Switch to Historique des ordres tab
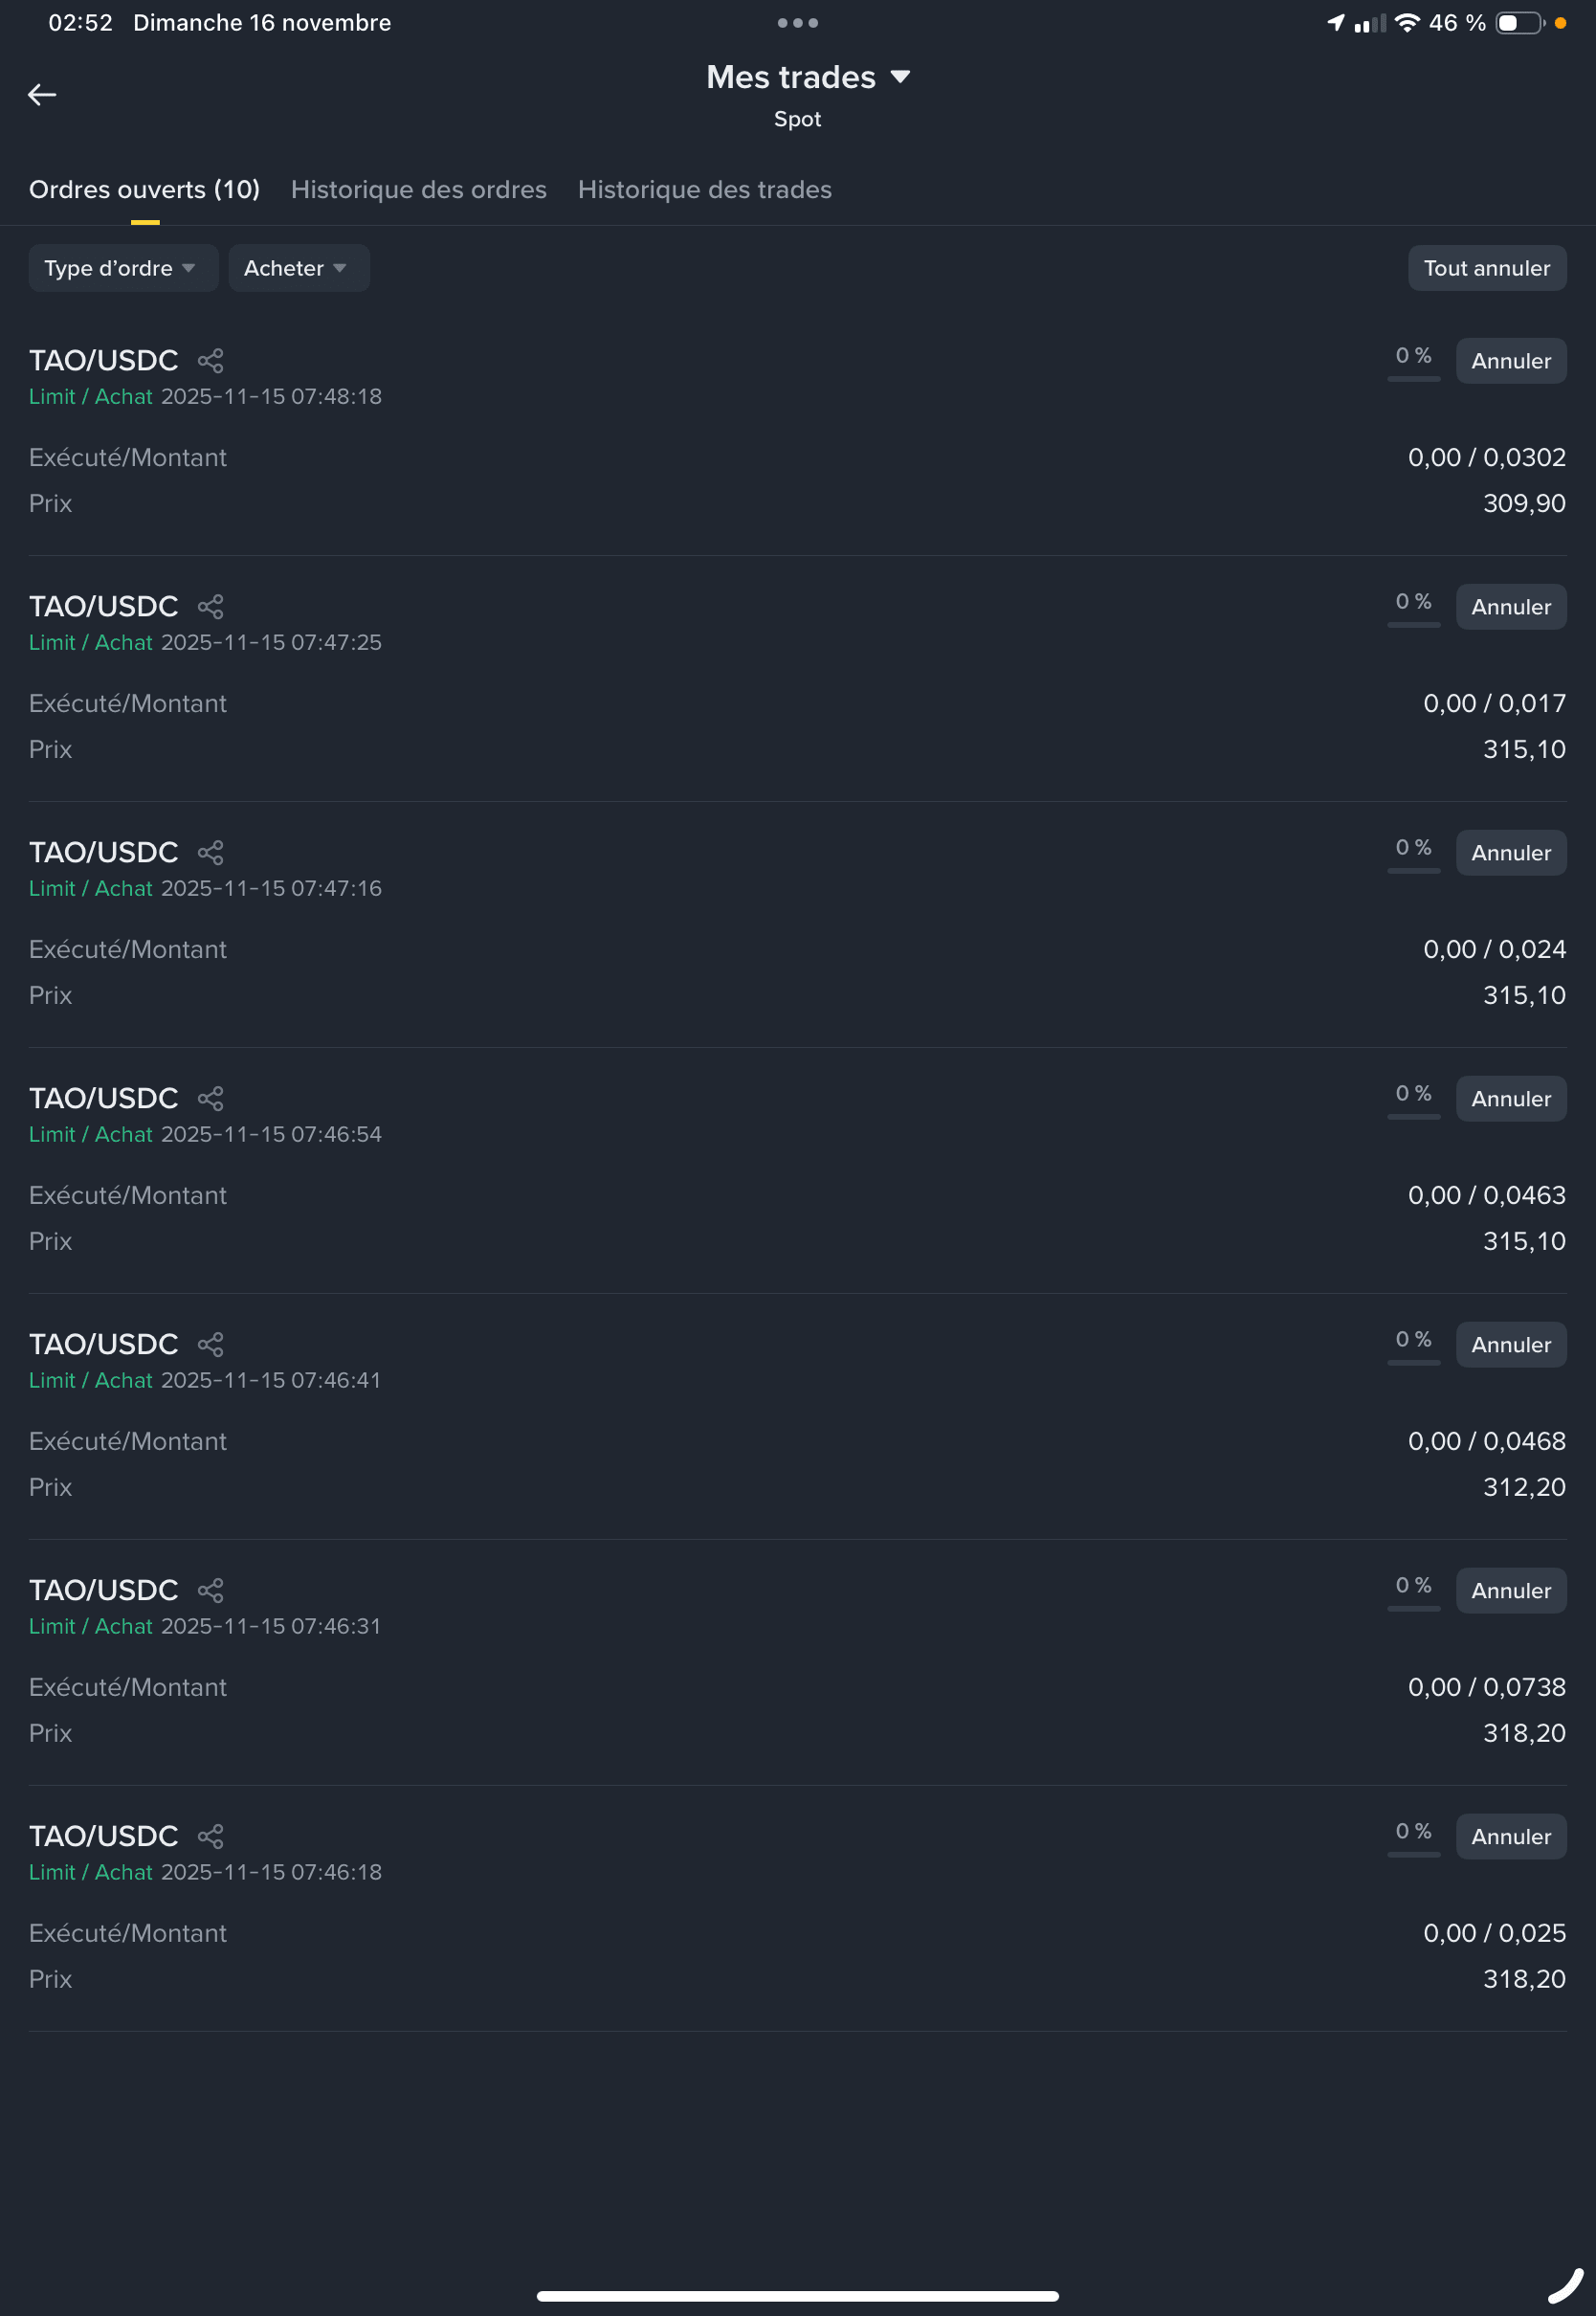1596x2316 pixels. pyautogui.click(x=419, y=190)
